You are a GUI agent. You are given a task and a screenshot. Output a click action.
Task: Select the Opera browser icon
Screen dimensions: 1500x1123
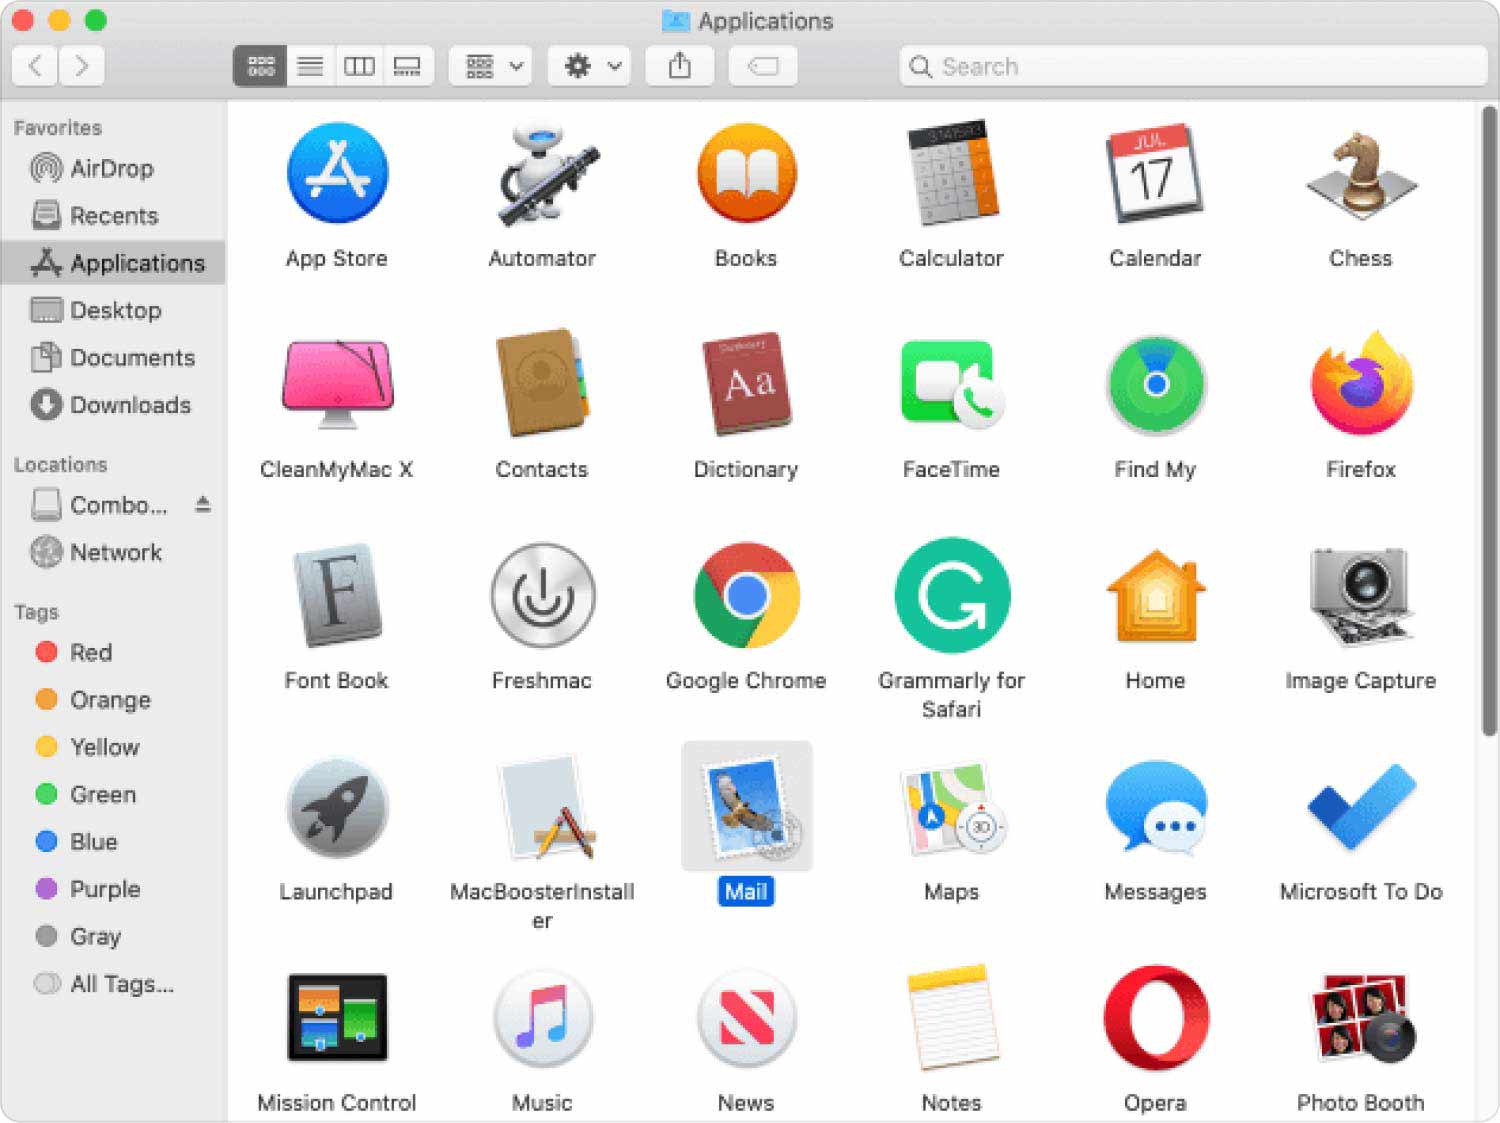coord(1155,1018)
